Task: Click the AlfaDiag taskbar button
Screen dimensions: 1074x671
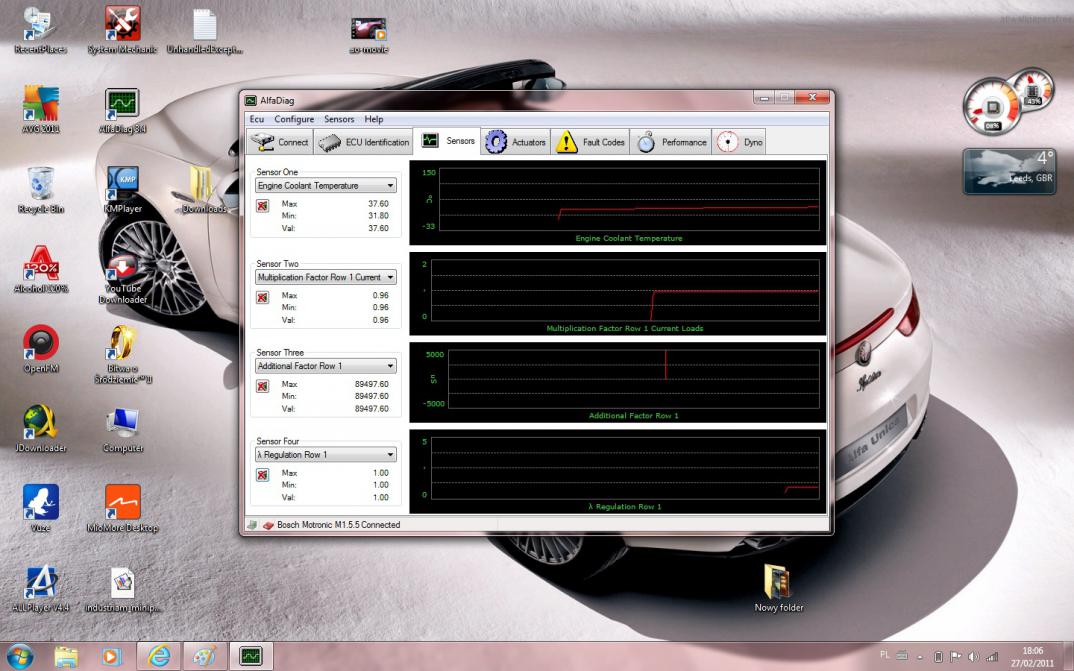Action: coord(251,657)
